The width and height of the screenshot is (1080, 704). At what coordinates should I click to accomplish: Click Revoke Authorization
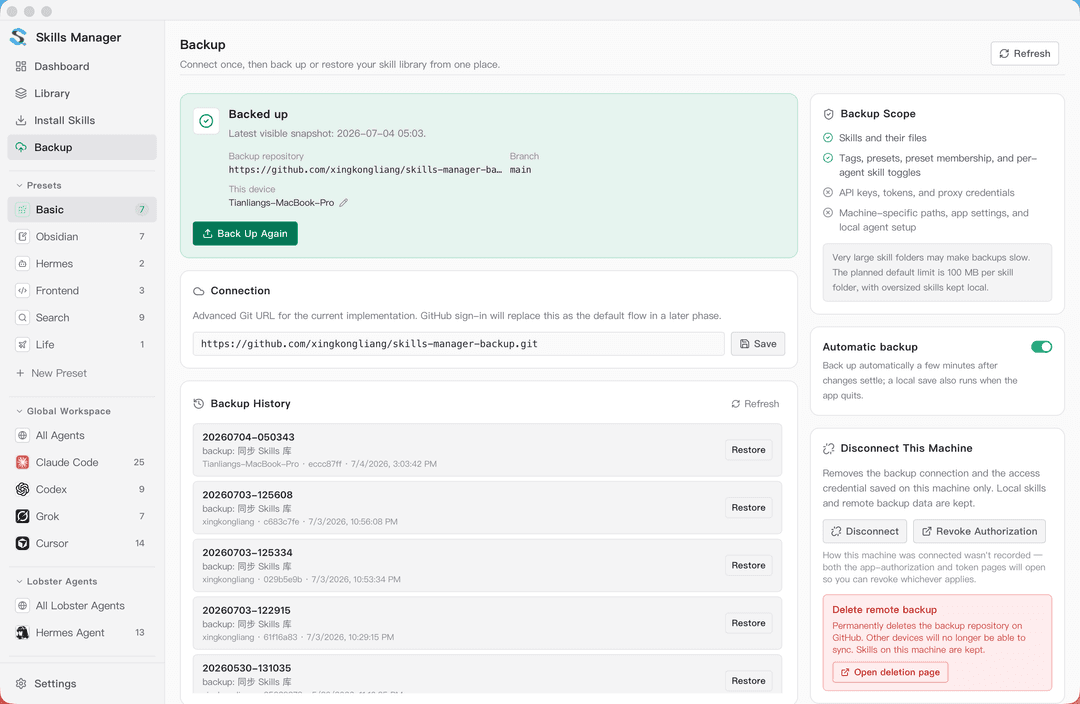point(979,531)
